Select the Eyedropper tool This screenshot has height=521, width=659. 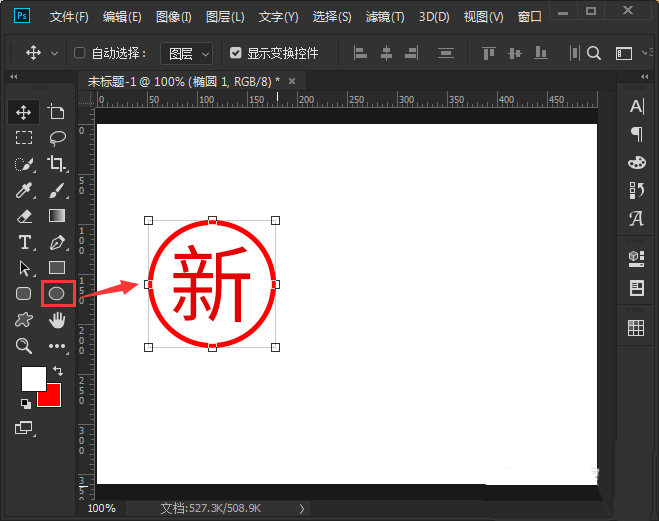point(24,190)
